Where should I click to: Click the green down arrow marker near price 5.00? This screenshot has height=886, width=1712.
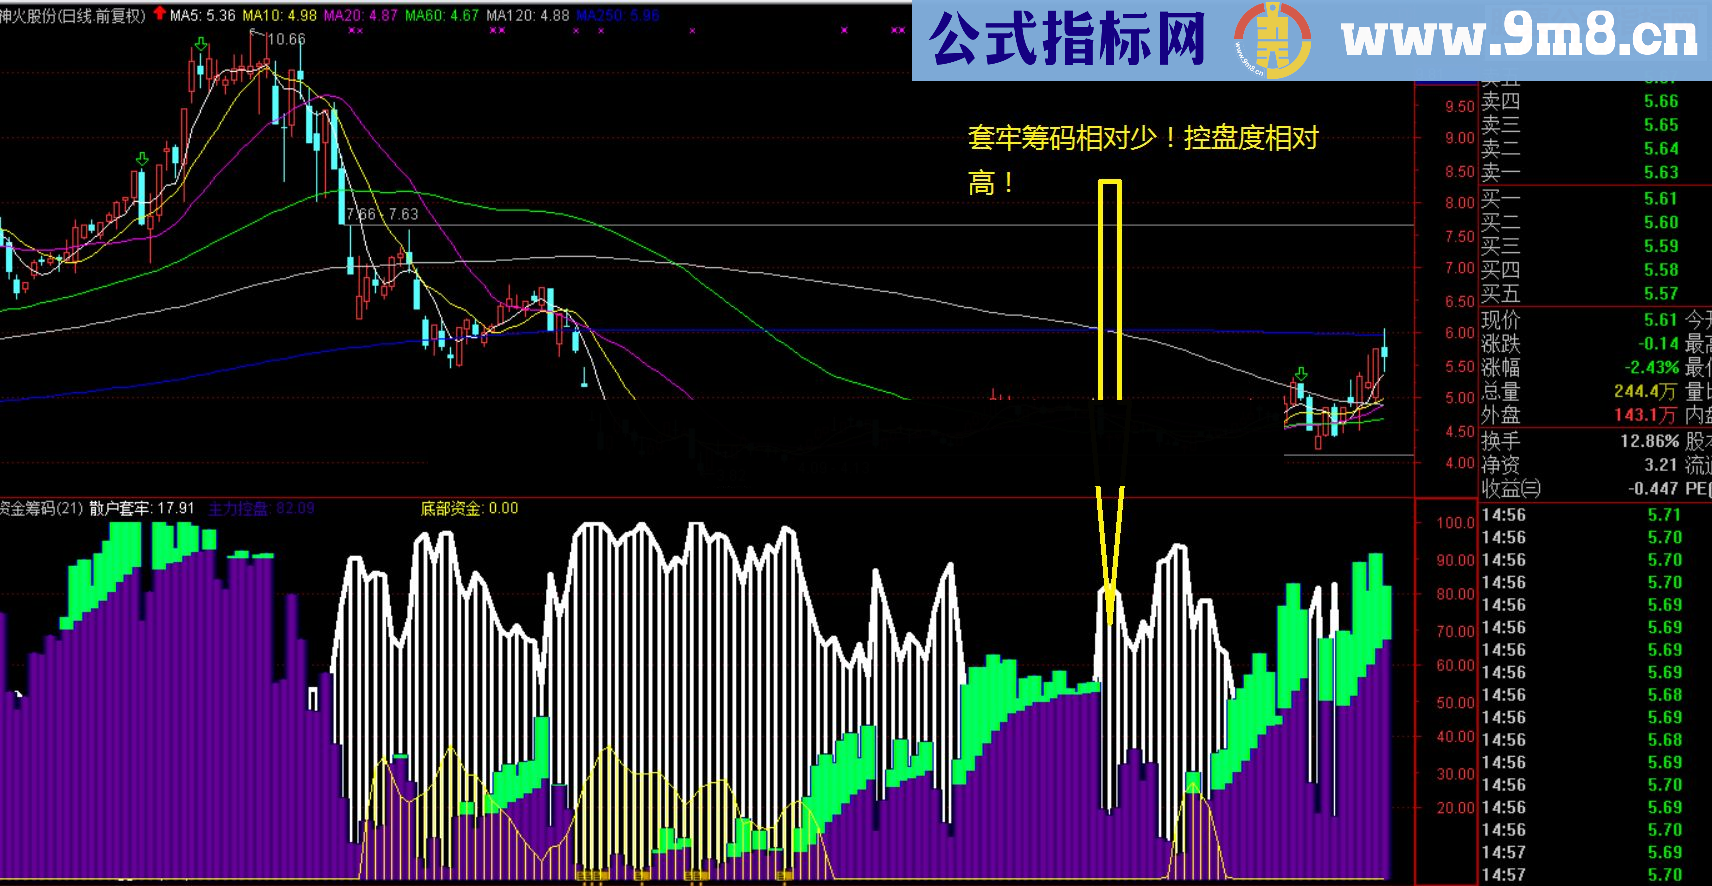pos(1299,375)
